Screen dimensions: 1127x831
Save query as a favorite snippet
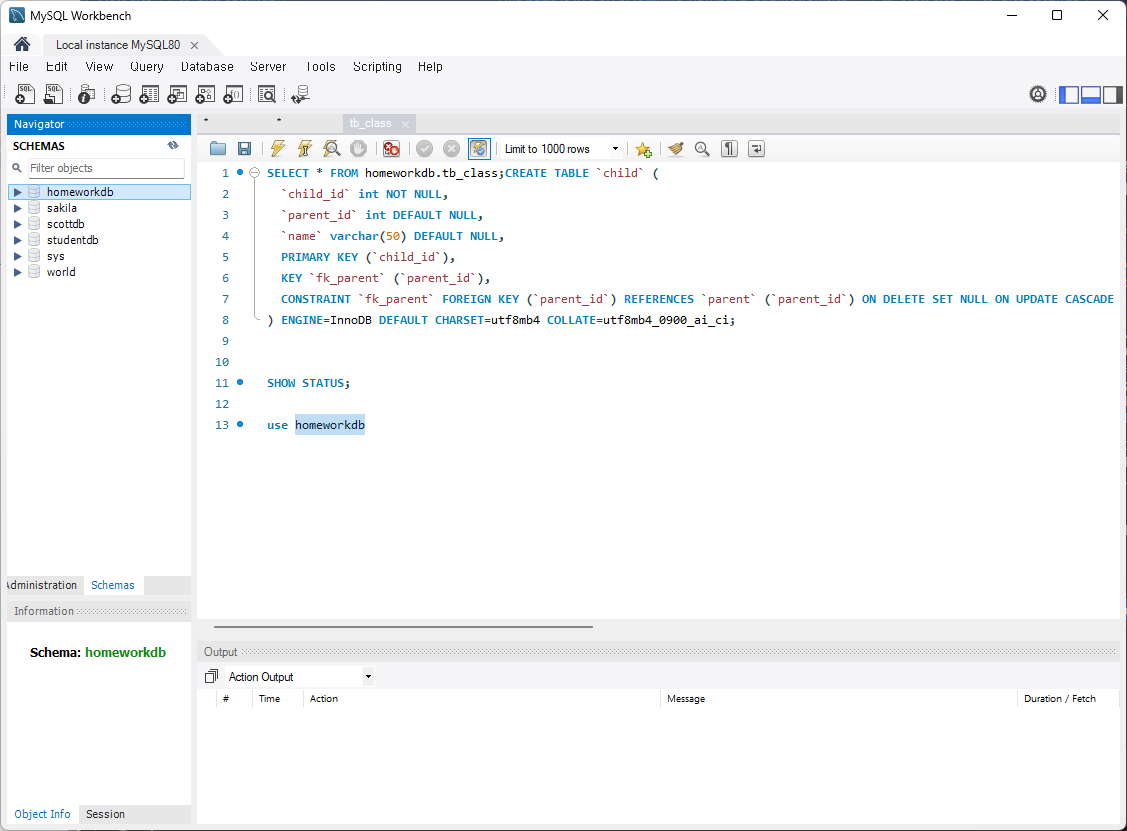click(643, 149)
